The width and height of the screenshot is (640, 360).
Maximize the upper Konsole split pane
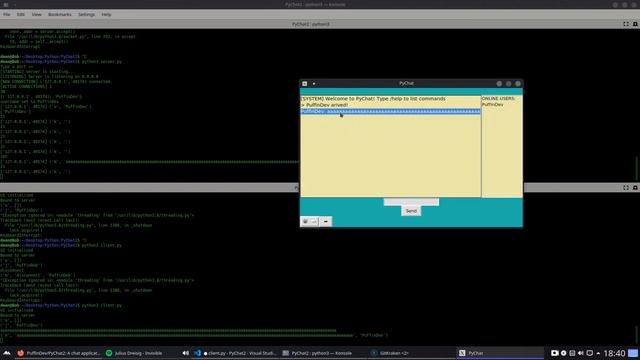click(x=626, y=24)
